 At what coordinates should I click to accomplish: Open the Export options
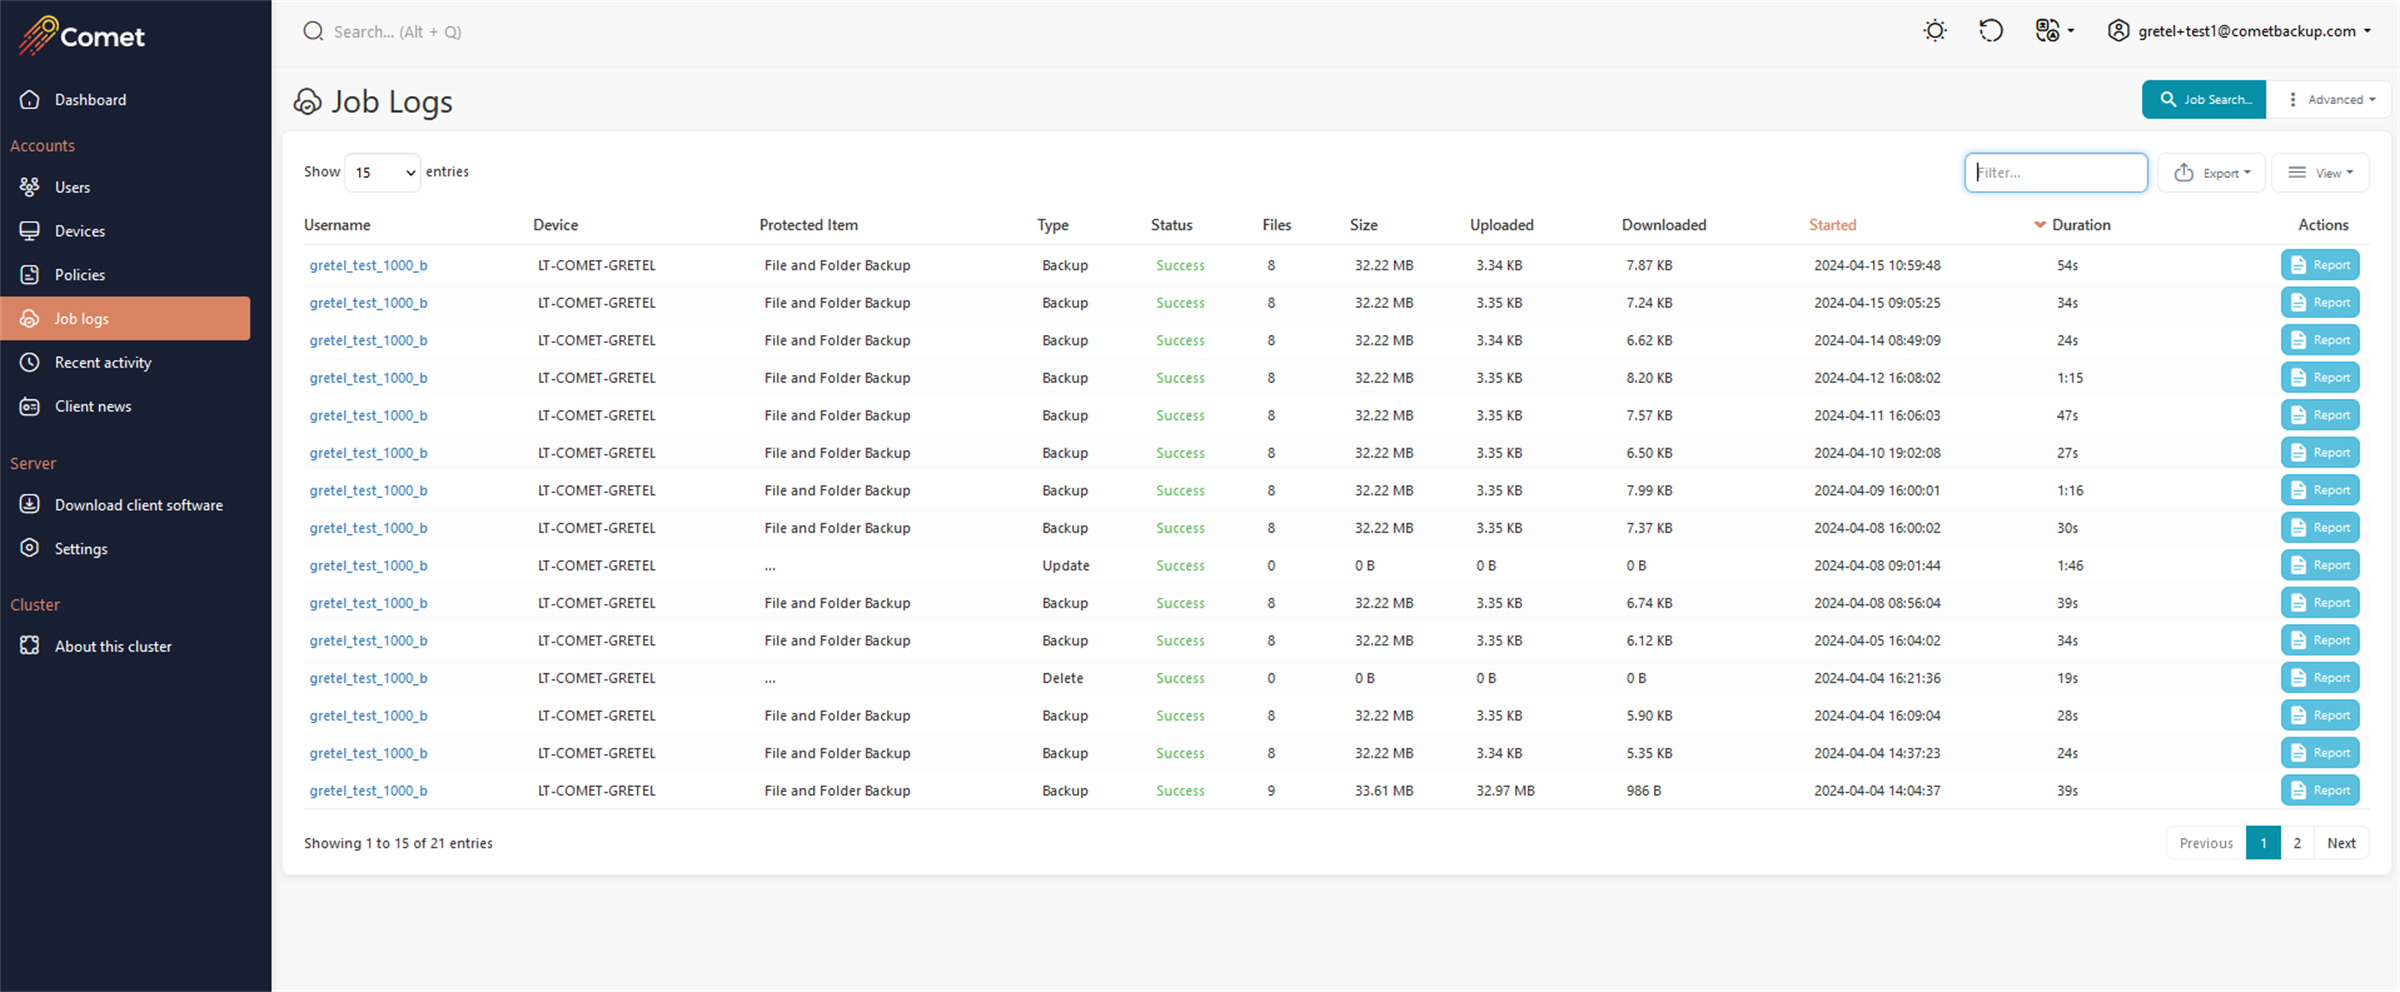2211,172
